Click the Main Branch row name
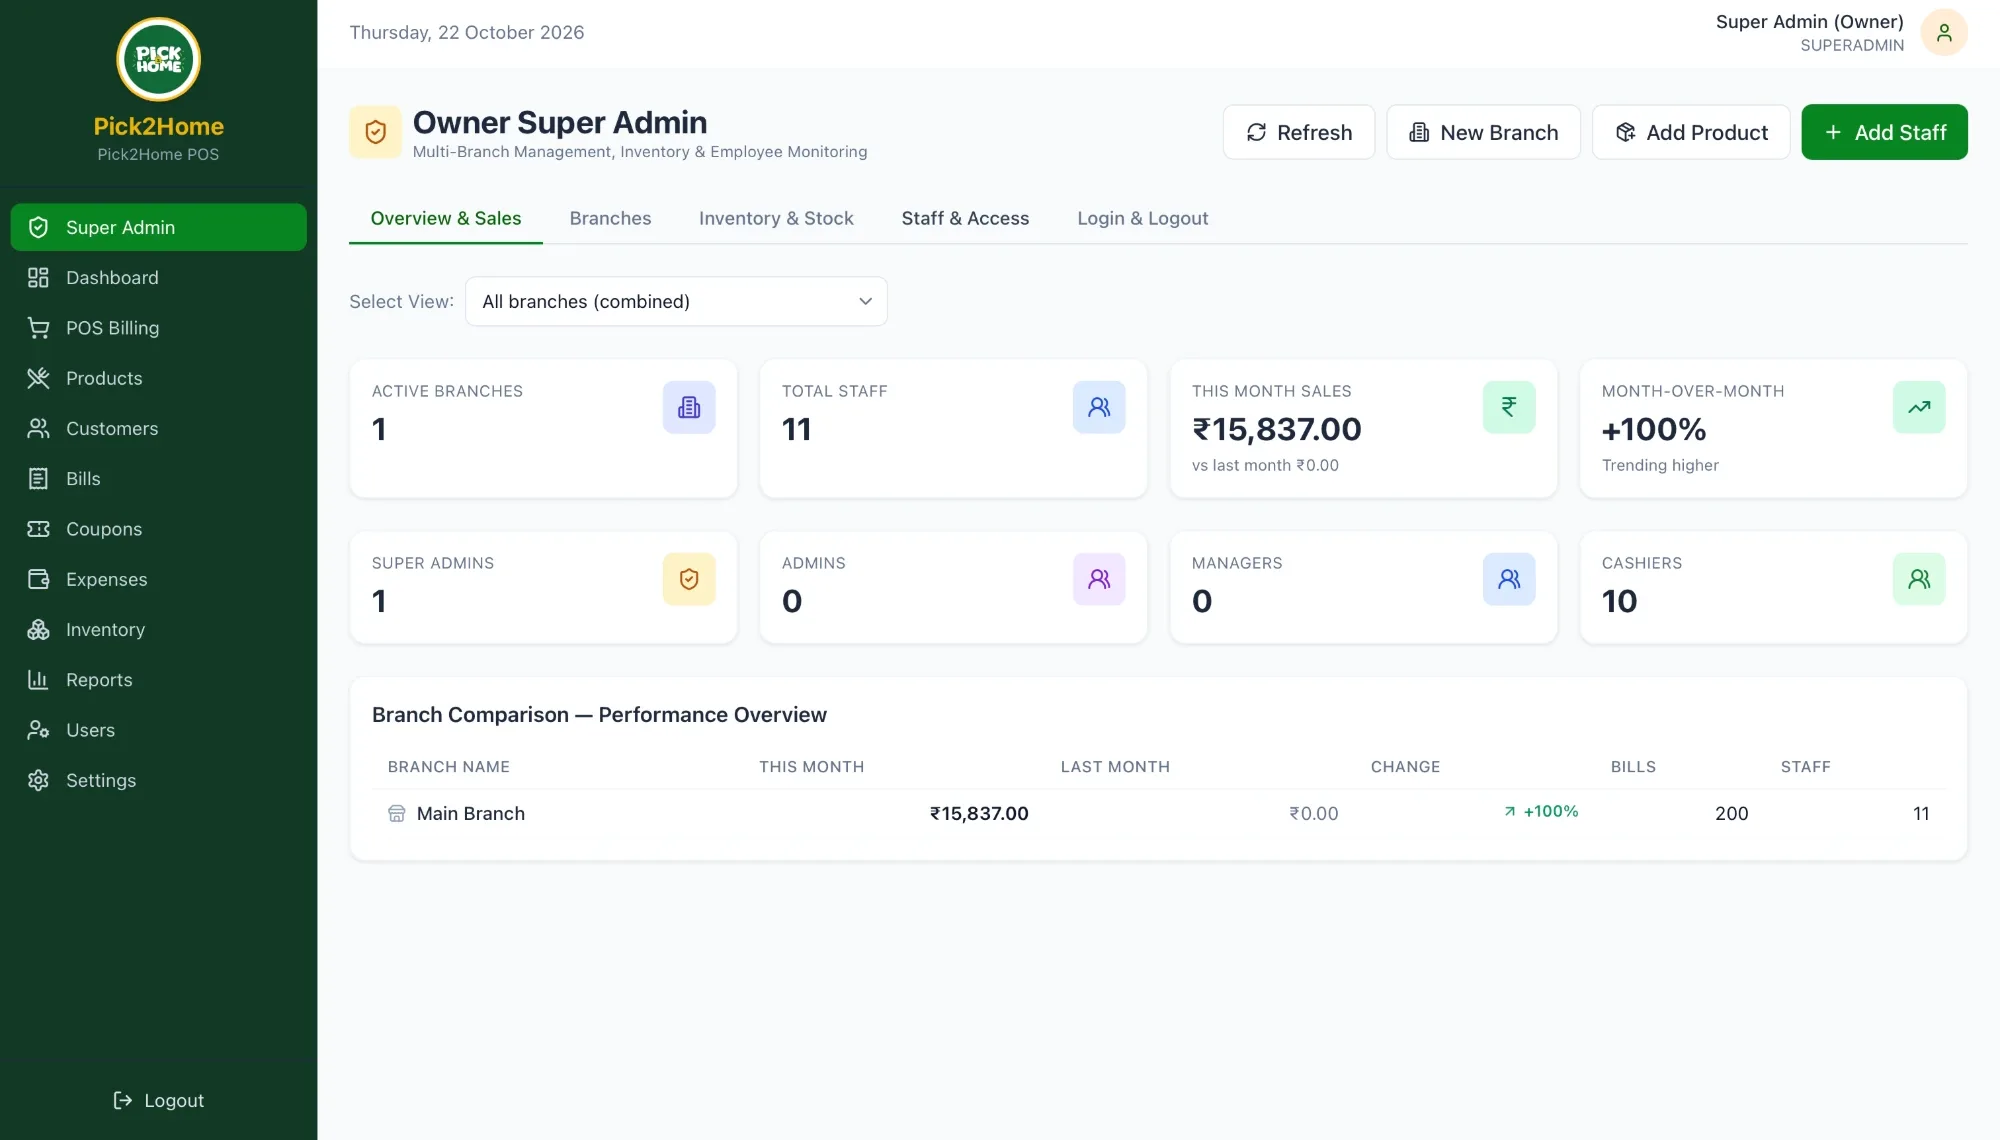 pyautogui.click(x=470, y=813)
